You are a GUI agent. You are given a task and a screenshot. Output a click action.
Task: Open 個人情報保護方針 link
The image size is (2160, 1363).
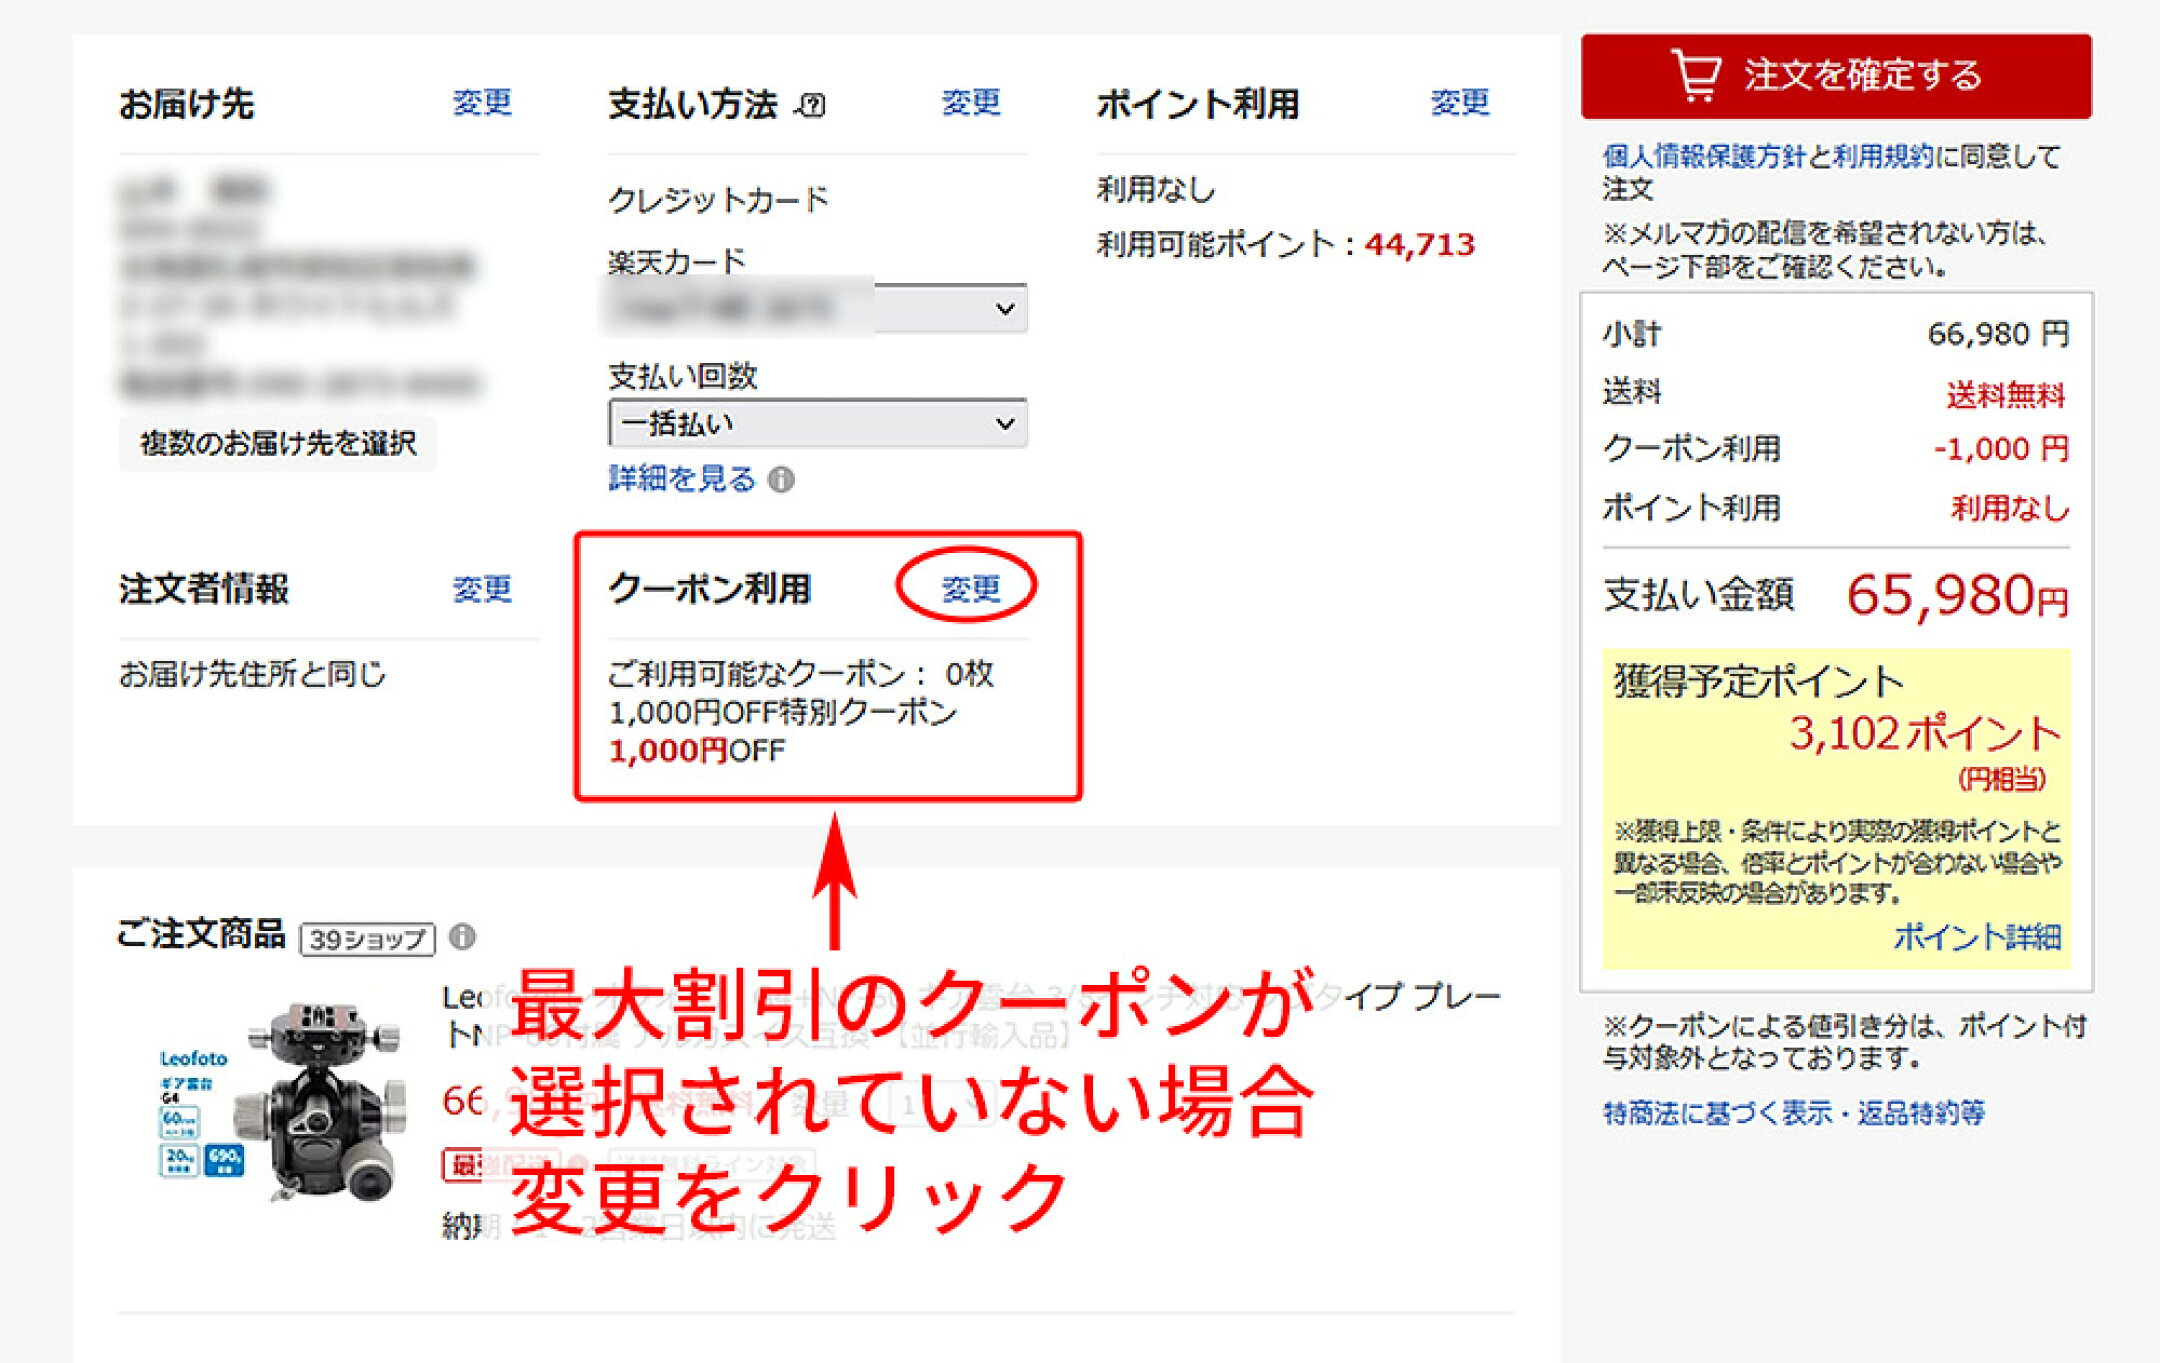point(1703,157)
